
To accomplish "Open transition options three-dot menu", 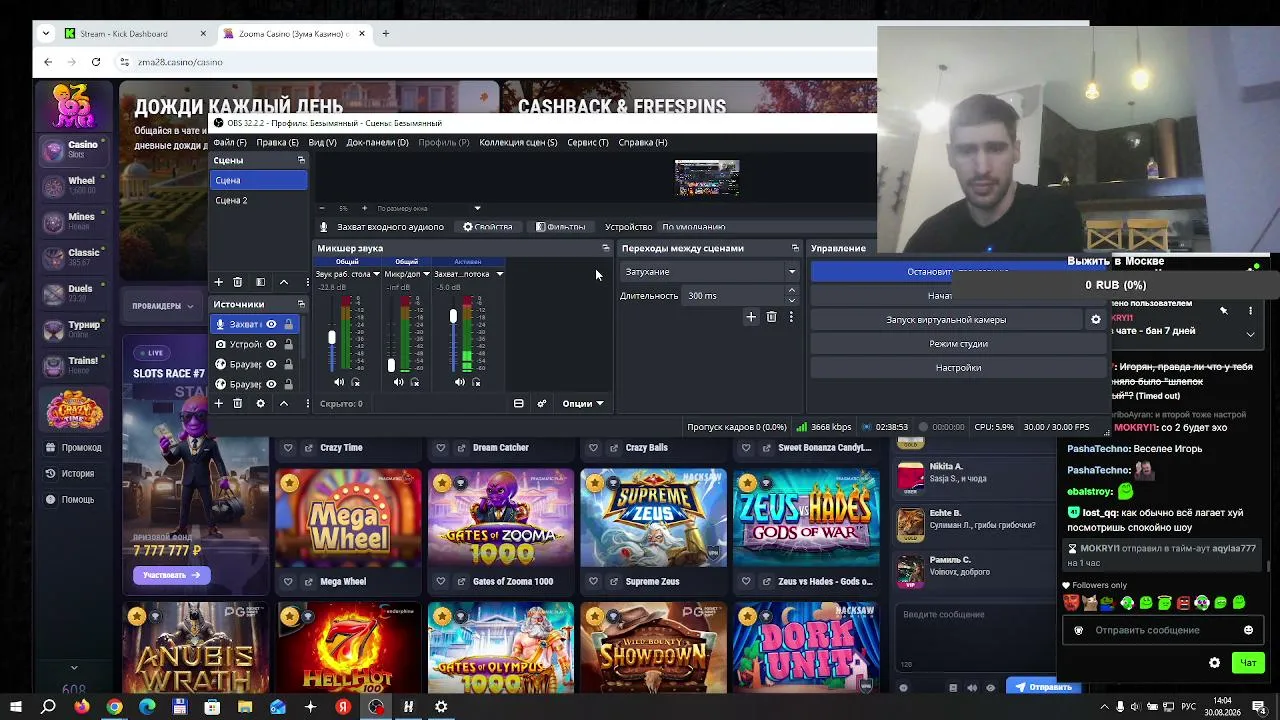I will pos(791,317).
